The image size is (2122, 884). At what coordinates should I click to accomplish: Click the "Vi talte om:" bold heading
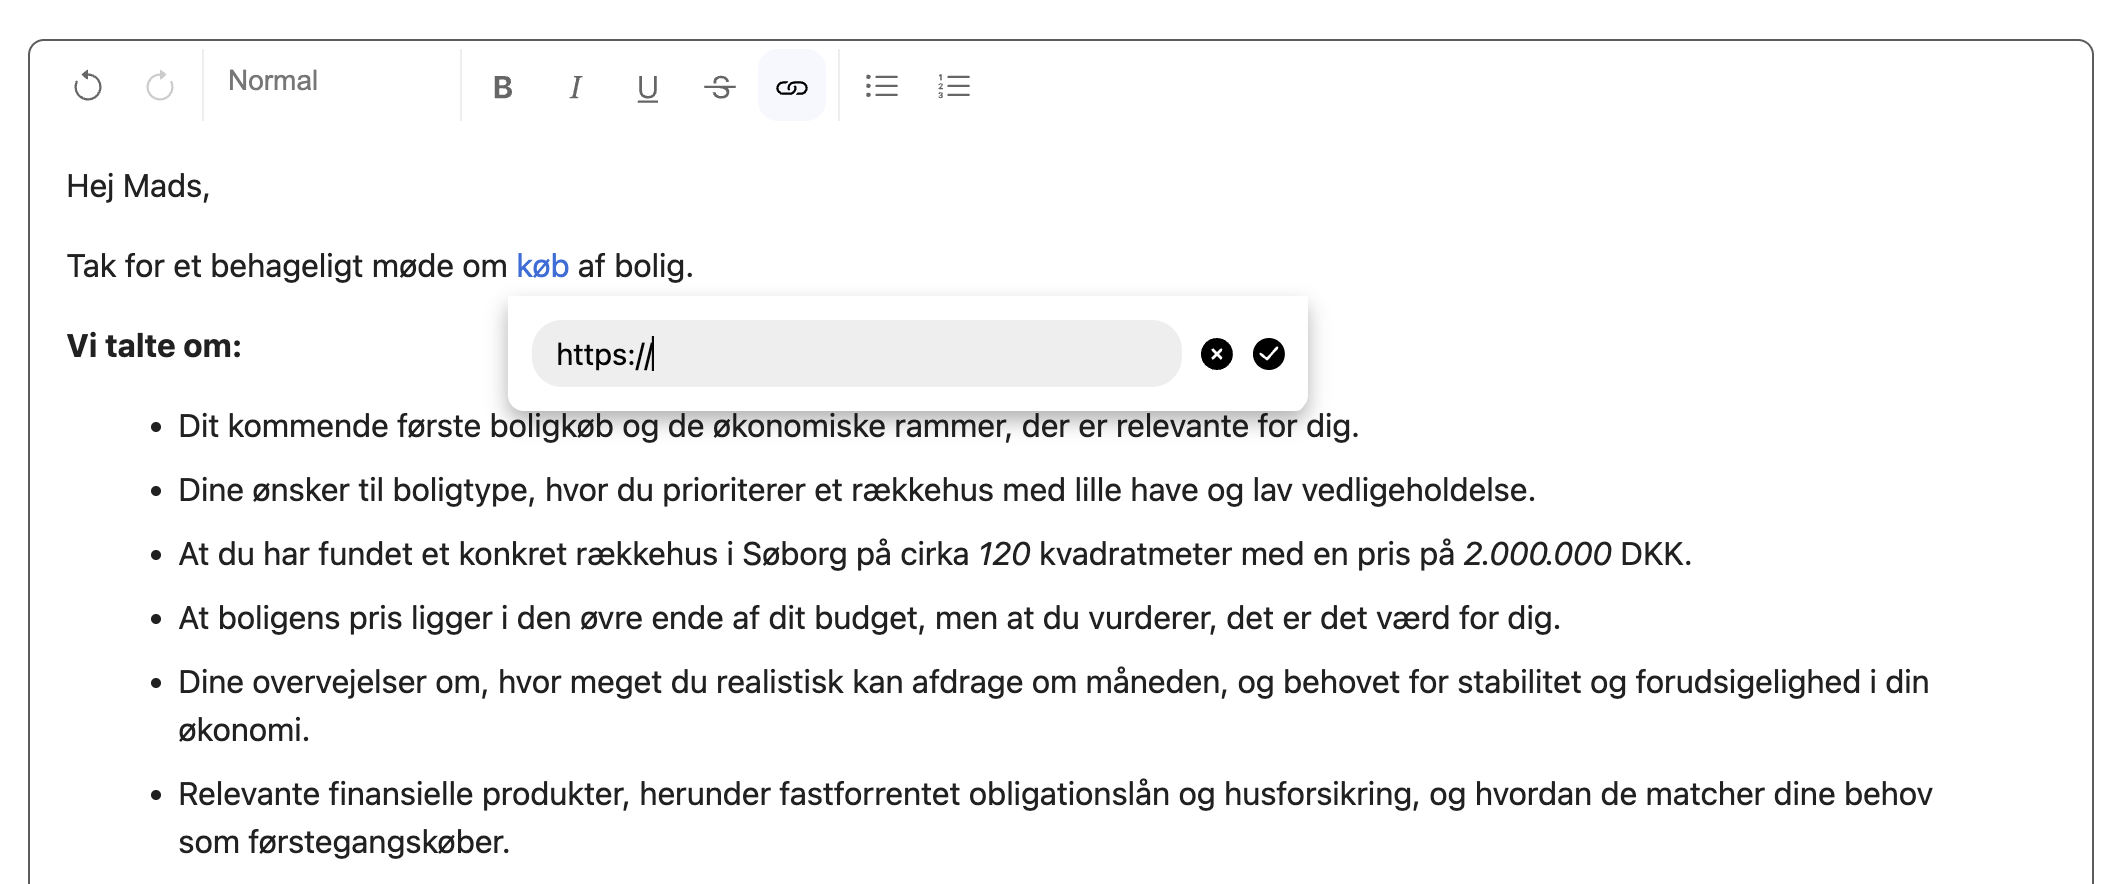coord(154,346)
